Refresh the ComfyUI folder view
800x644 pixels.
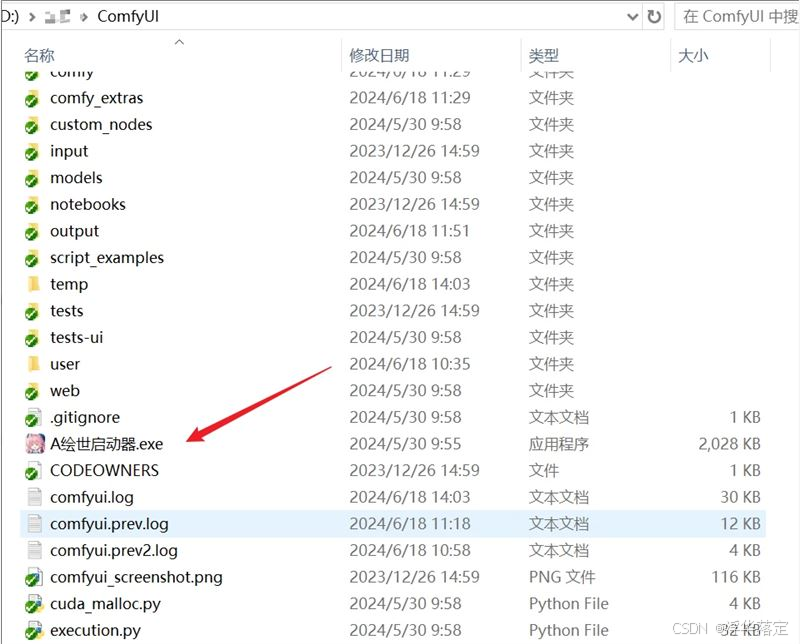click(x=654, y=17)
